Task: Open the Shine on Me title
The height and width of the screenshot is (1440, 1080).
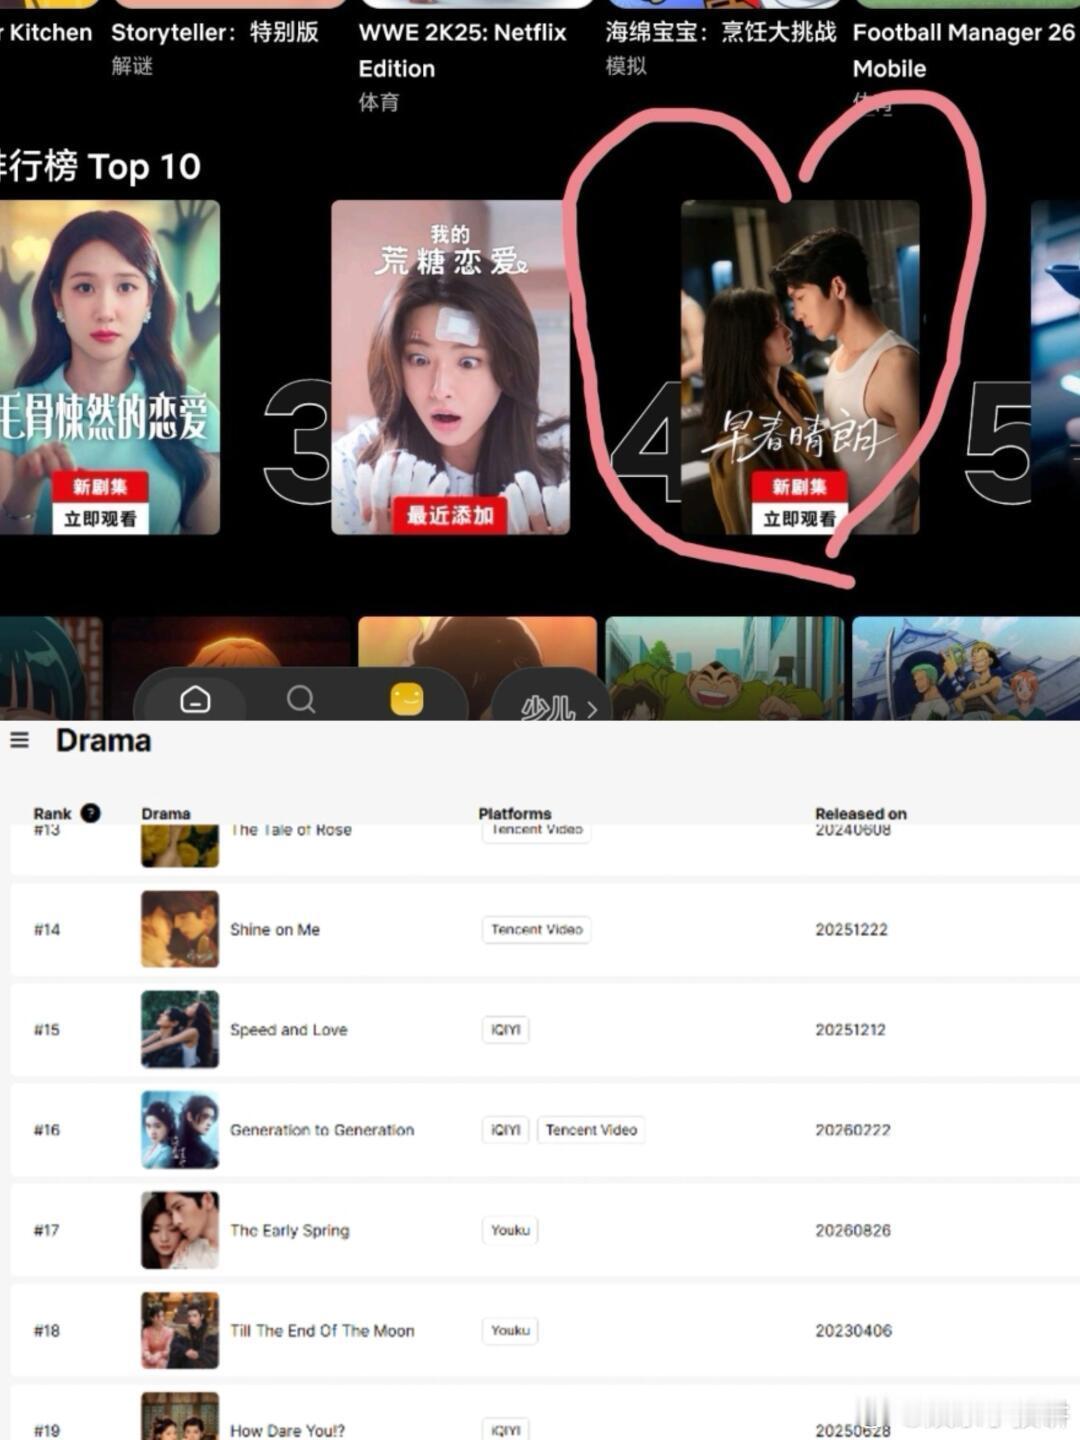Action: [275, 929]
